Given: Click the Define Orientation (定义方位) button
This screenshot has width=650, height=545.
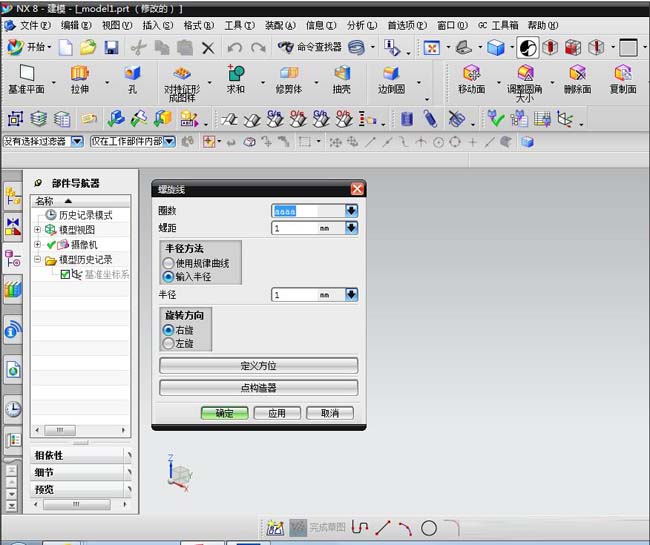Looking at the screenshot, I should point(259,366).
